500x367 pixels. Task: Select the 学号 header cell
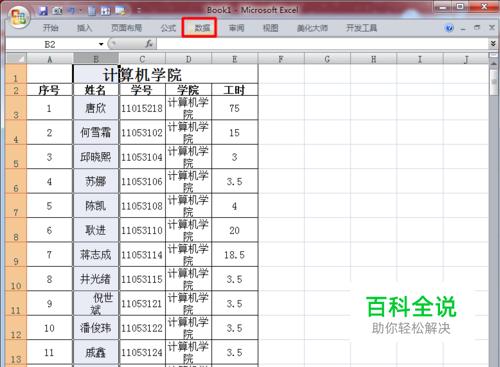142,90
